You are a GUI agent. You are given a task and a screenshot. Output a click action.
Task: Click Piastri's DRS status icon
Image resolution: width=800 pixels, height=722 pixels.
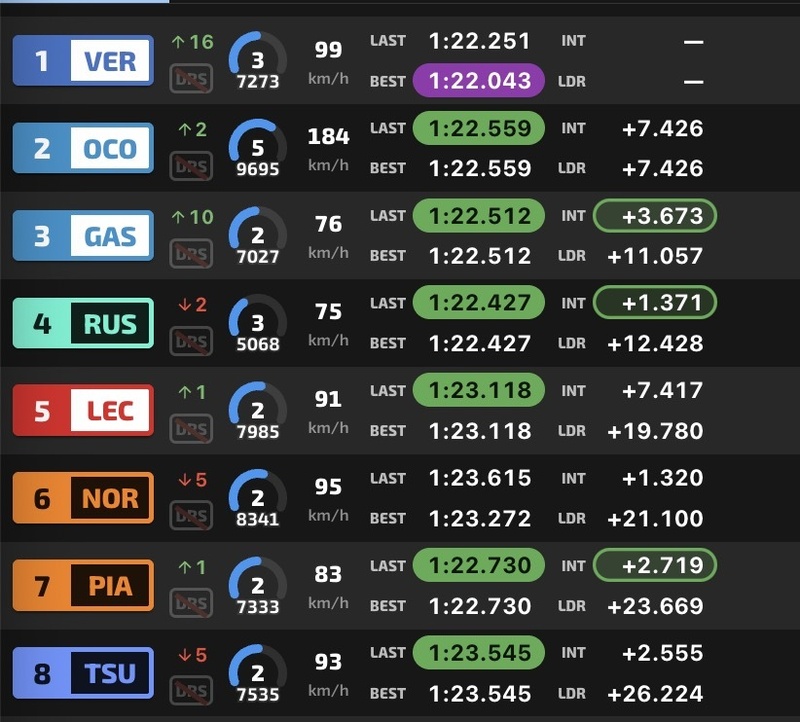tap(191, 604)
